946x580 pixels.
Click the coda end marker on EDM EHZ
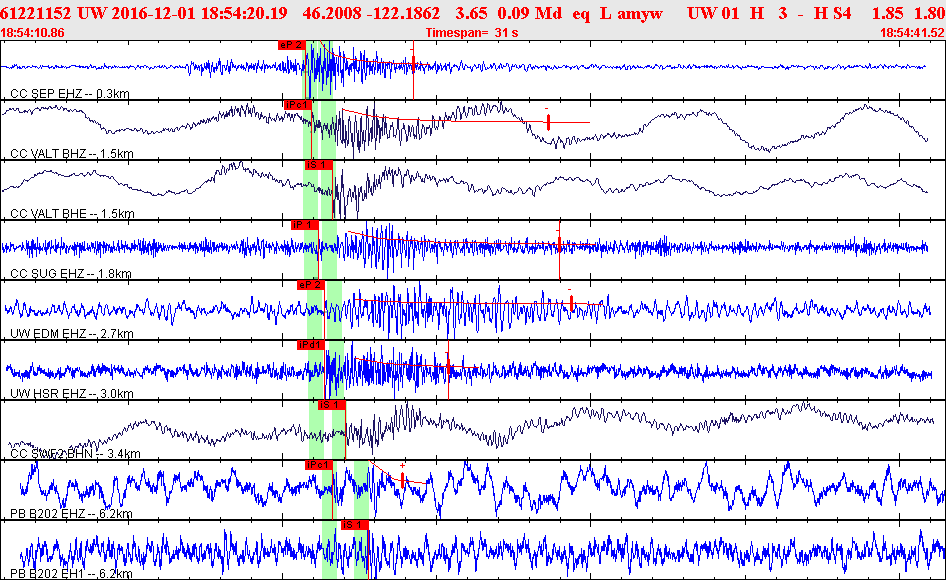point(570,303)
